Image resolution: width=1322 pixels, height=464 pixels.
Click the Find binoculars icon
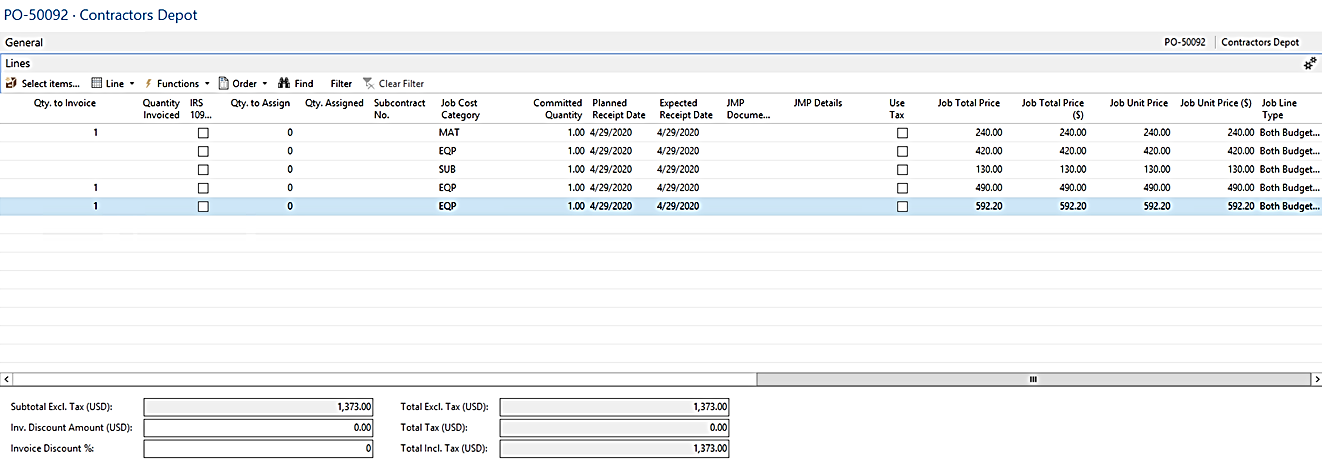[284, 84]
